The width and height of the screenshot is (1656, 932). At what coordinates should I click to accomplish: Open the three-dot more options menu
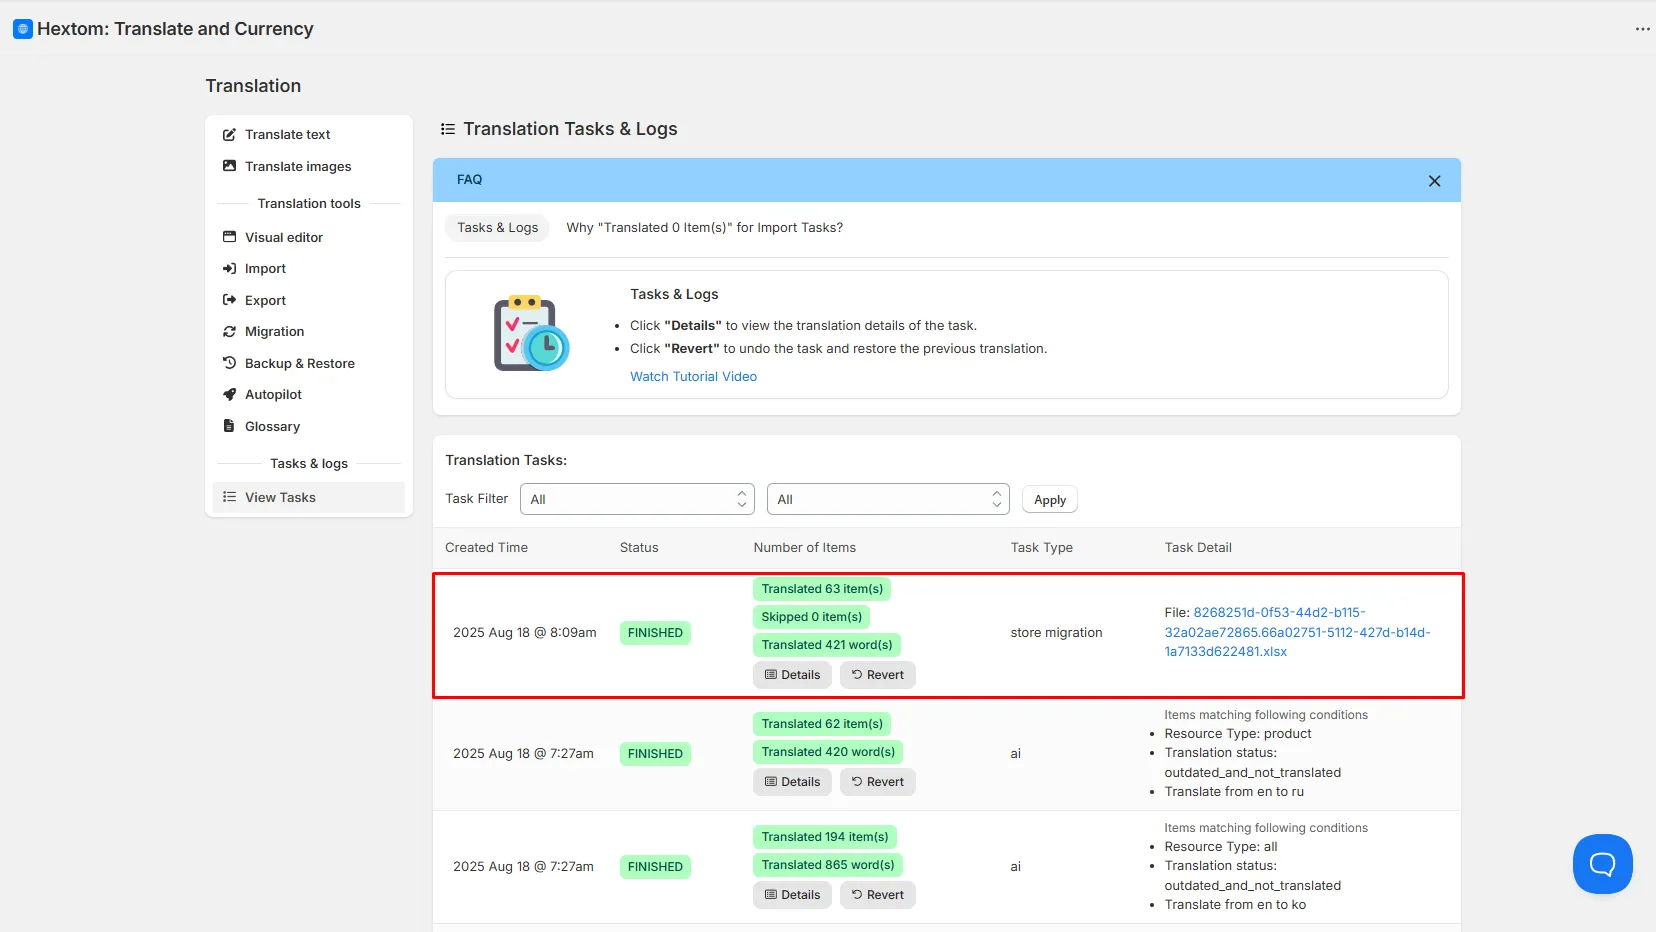coord(1642,29)
